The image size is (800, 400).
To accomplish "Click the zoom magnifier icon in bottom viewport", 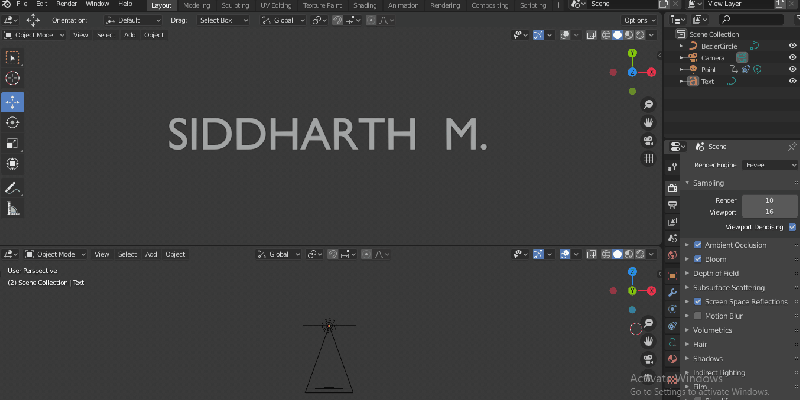I will tap(648, 323).
